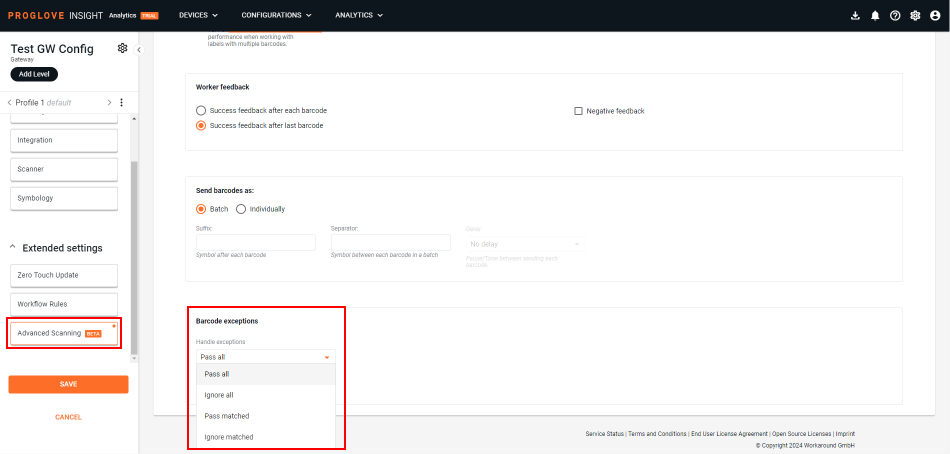Open the notifications bell
Image resolution: width=950 pixels, height=454 pixels.
(x=875, y=16)
